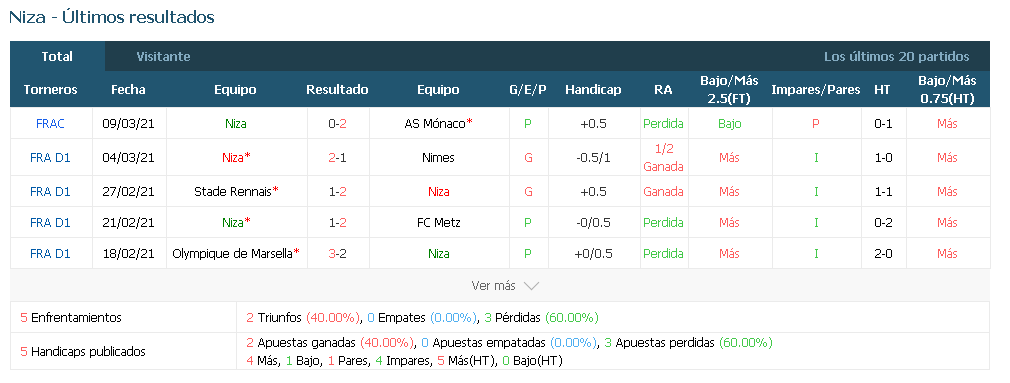Image resolution: width=1010 pixels, height=383 pixels.
Task: Click Nimes team name
Action: click(439, 158)
